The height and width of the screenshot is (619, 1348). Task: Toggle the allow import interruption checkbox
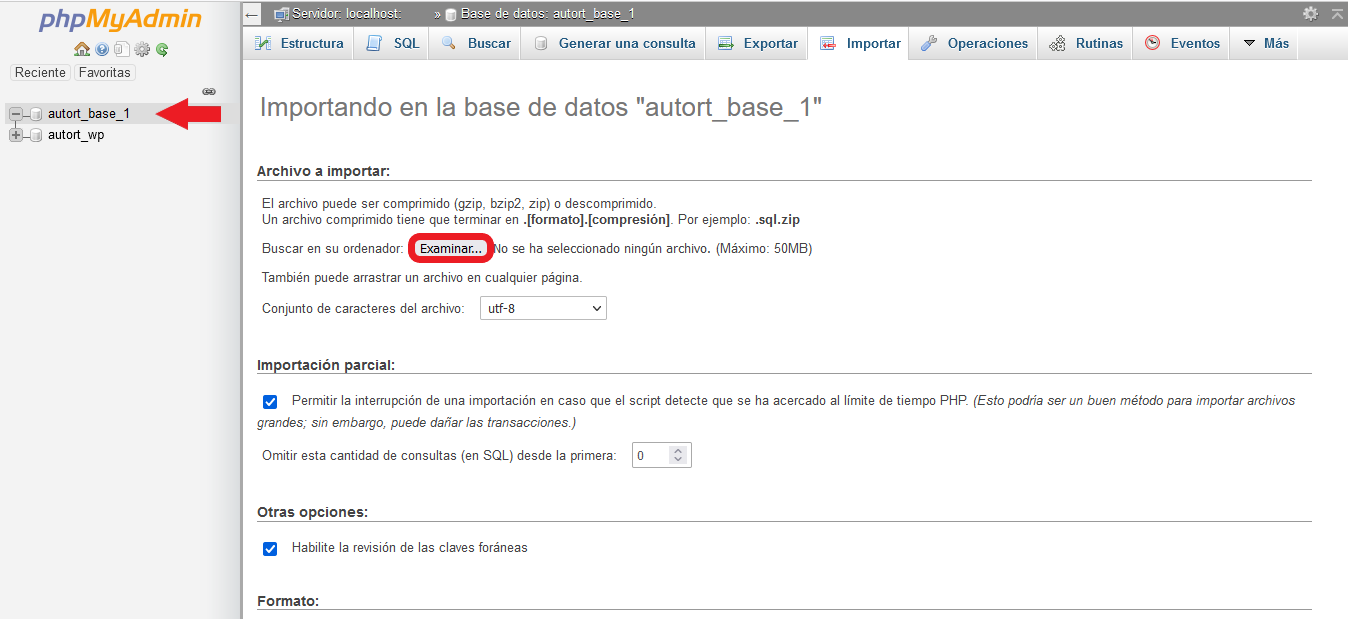pyautogui.click(x=270, y=401)
